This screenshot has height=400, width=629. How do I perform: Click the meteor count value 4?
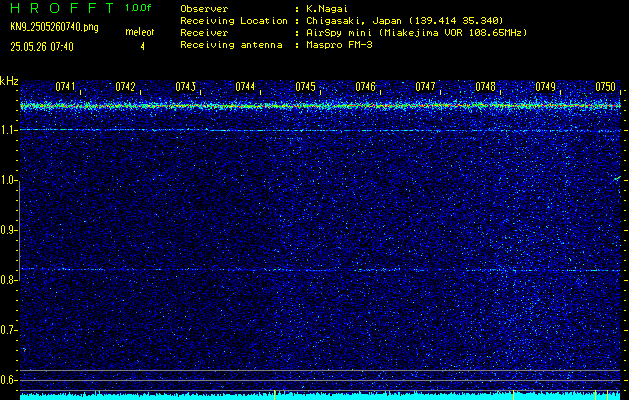coord(142,47)
